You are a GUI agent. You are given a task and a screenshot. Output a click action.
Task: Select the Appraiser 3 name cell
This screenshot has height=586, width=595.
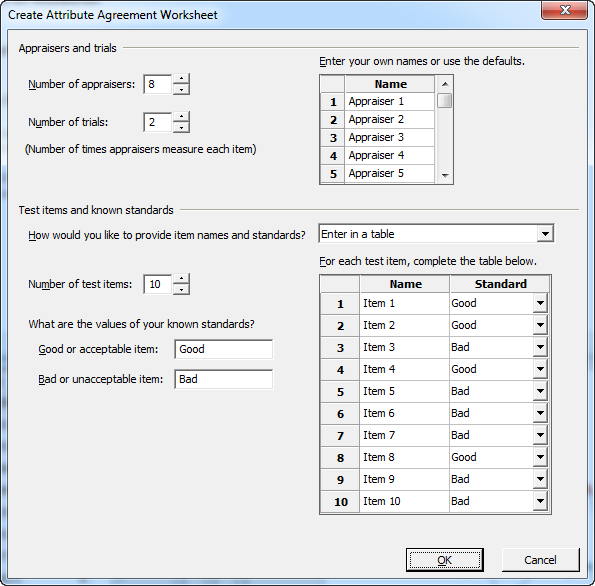point(389,137)
